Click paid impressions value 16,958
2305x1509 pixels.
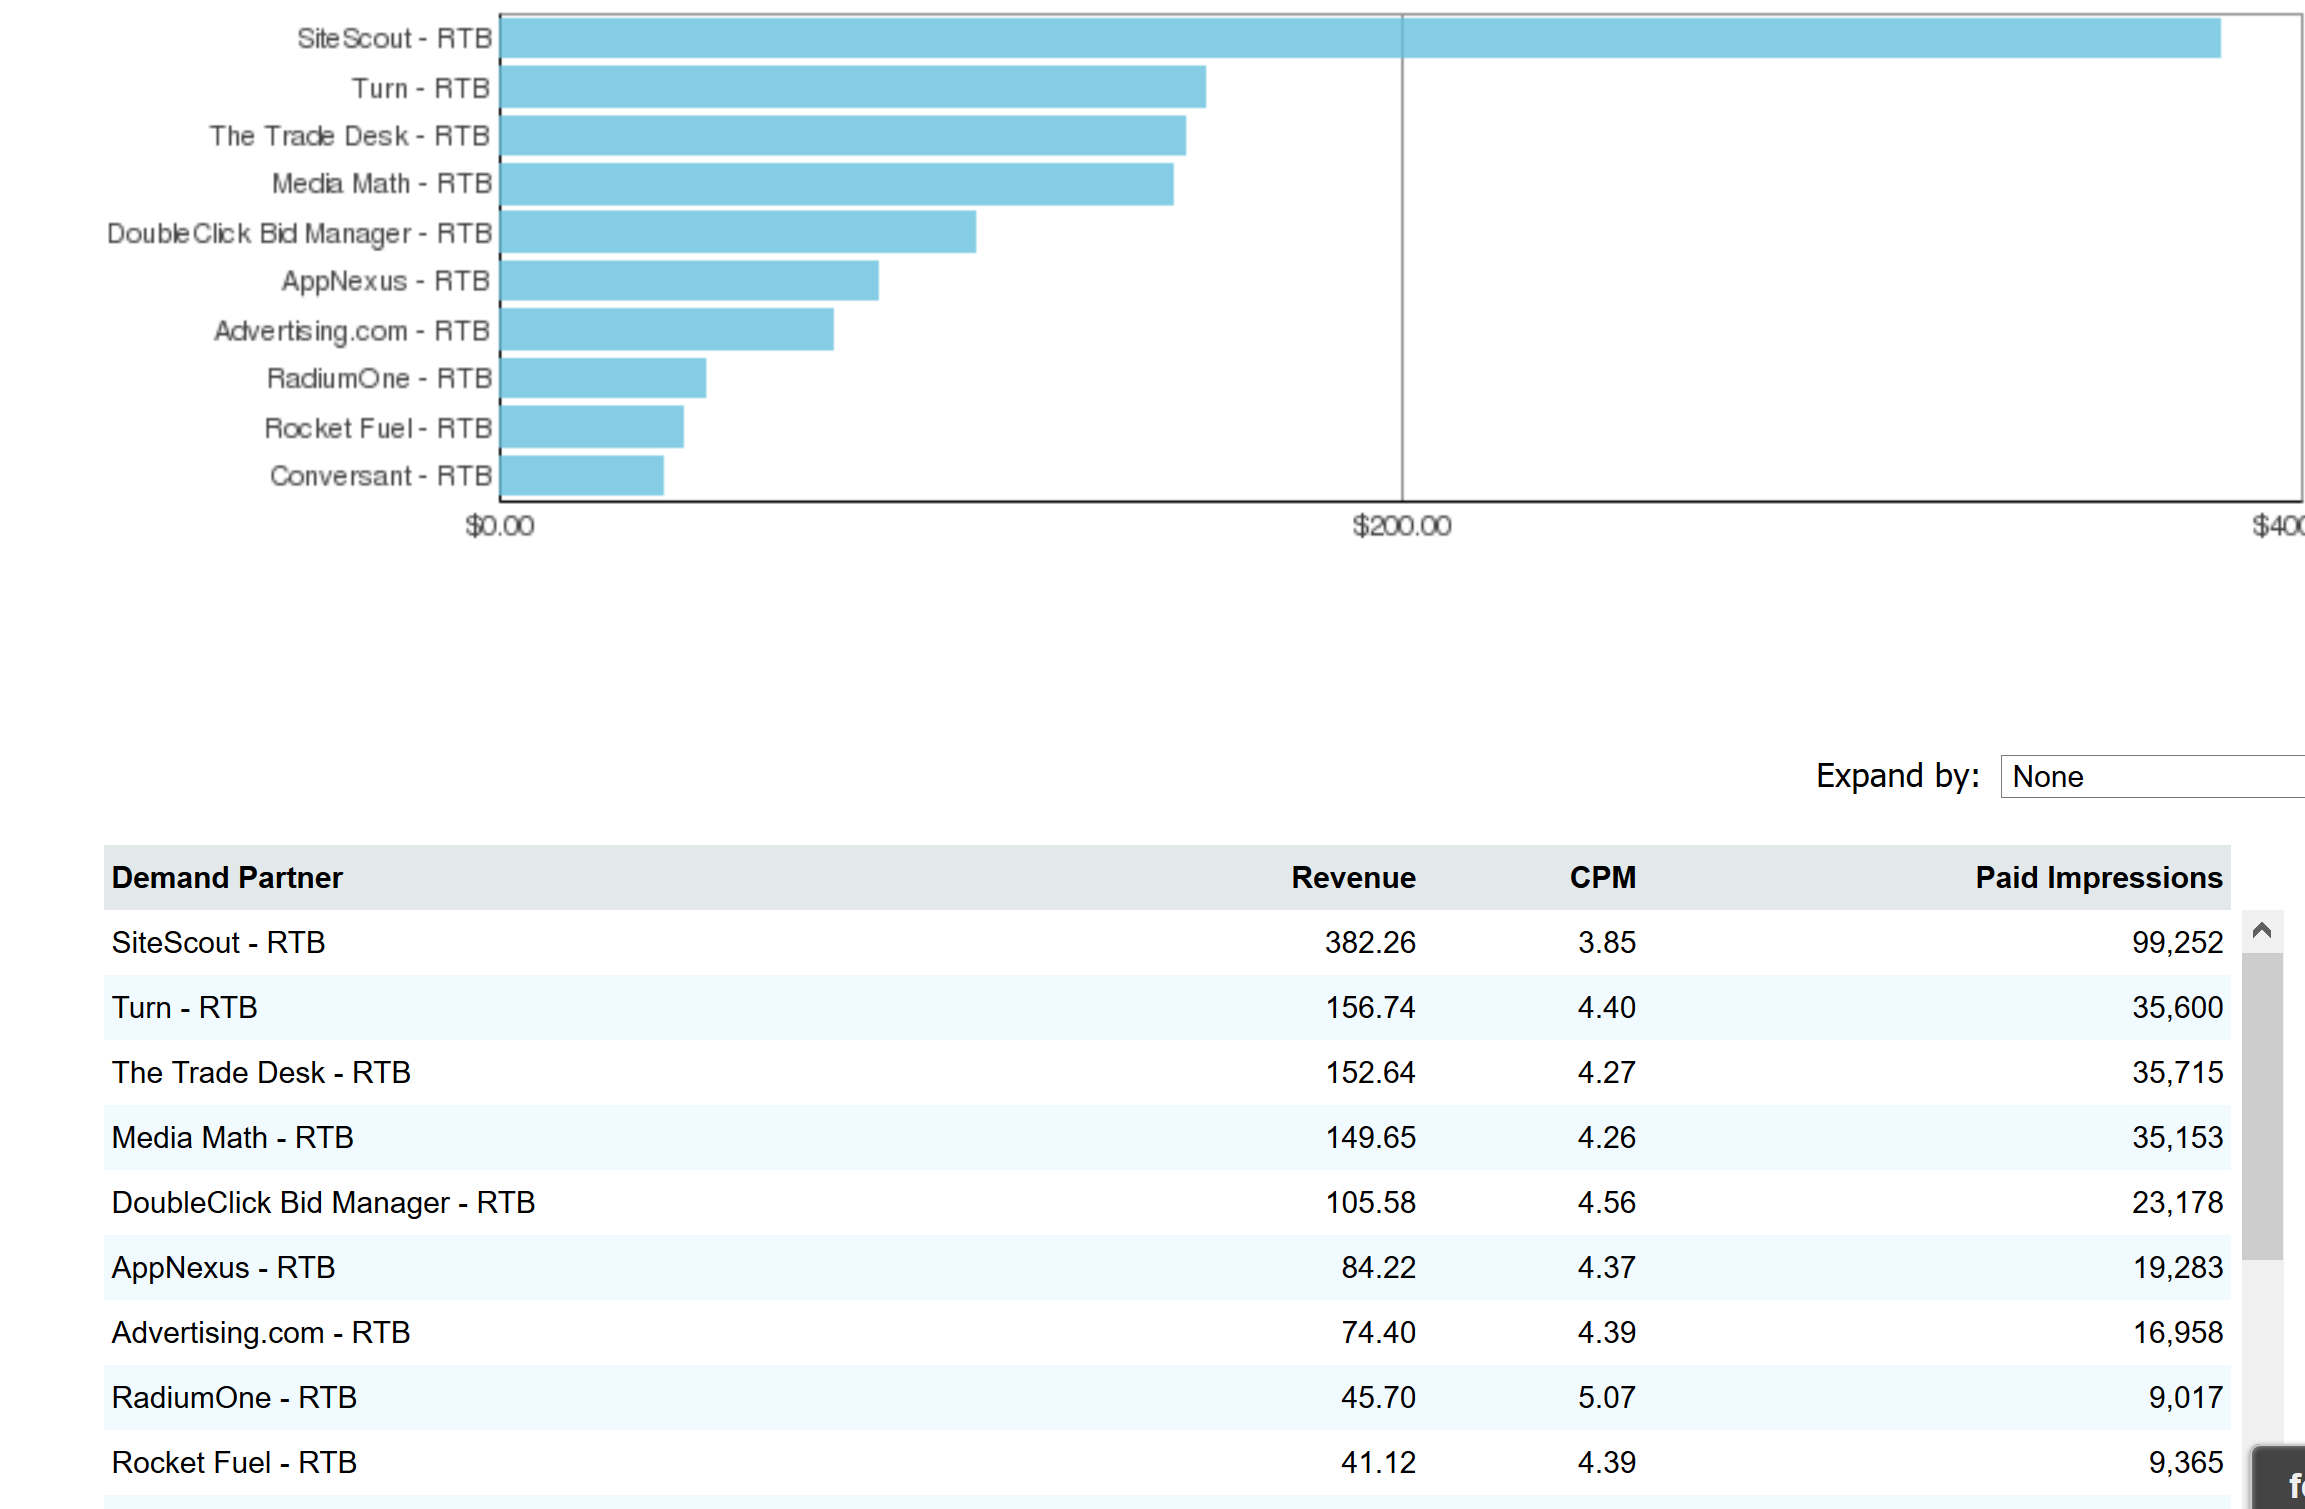(2177, 1332)
